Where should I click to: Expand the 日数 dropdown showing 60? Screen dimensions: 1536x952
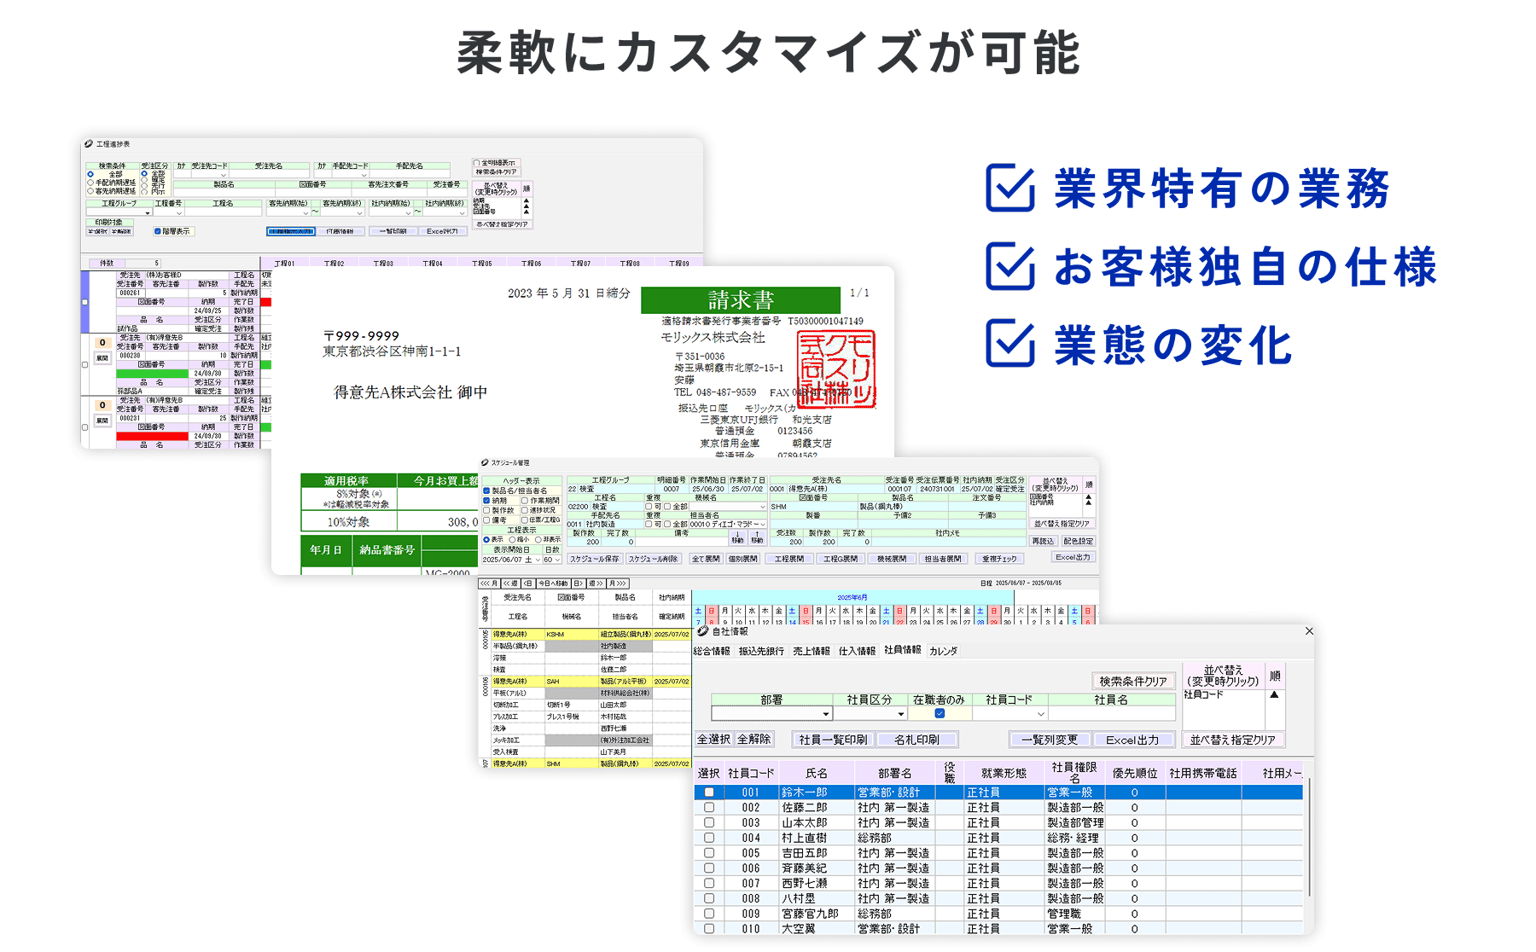click(x=558, y=560)
